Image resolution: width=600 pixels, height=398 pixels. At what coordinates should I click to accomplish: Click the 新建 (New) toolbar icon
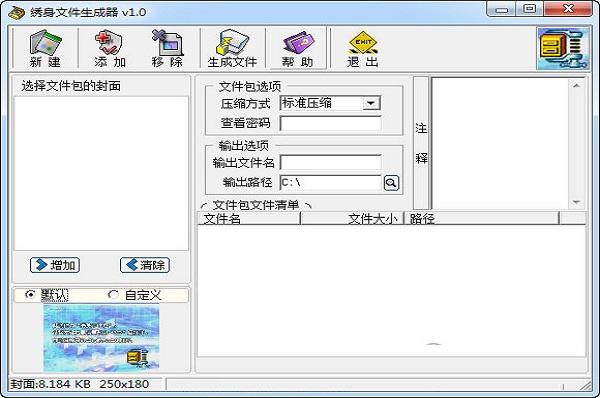point(45,49)
